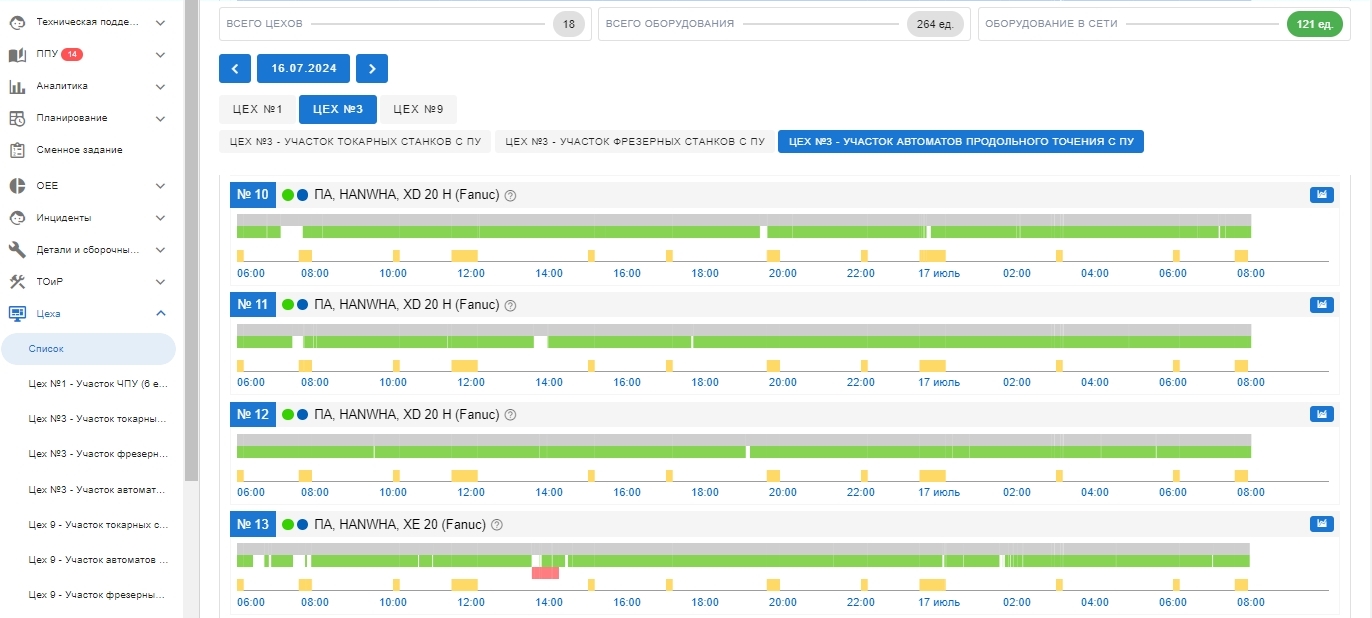This screenshot has width=1372, height=618.
Task: Click the ТОиР tools icon
Action: [17, 282]
